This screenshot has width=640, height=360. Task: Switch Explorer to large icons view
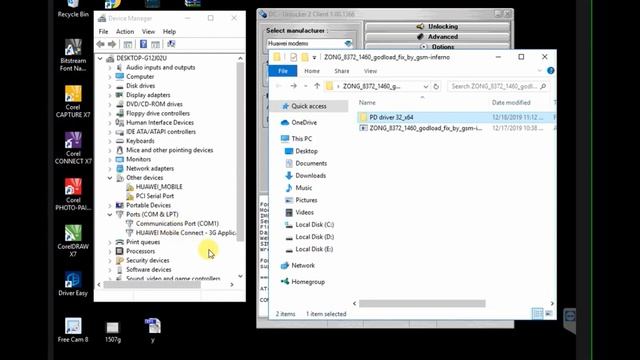[549, 313]
